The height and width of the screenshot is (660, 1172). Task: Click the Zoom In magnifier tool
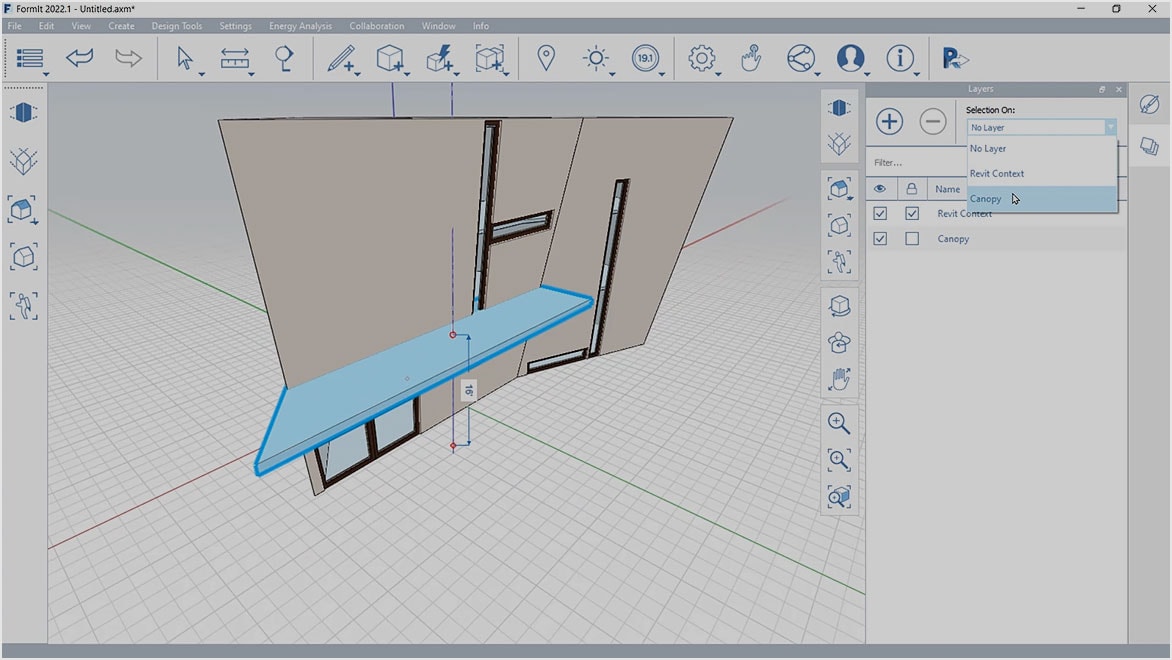point(839,422)
